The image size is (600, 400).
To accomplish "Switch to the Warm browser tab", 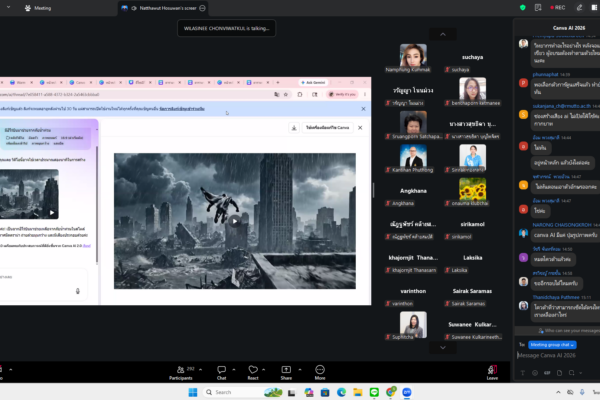I will click(x=21, y=82).
